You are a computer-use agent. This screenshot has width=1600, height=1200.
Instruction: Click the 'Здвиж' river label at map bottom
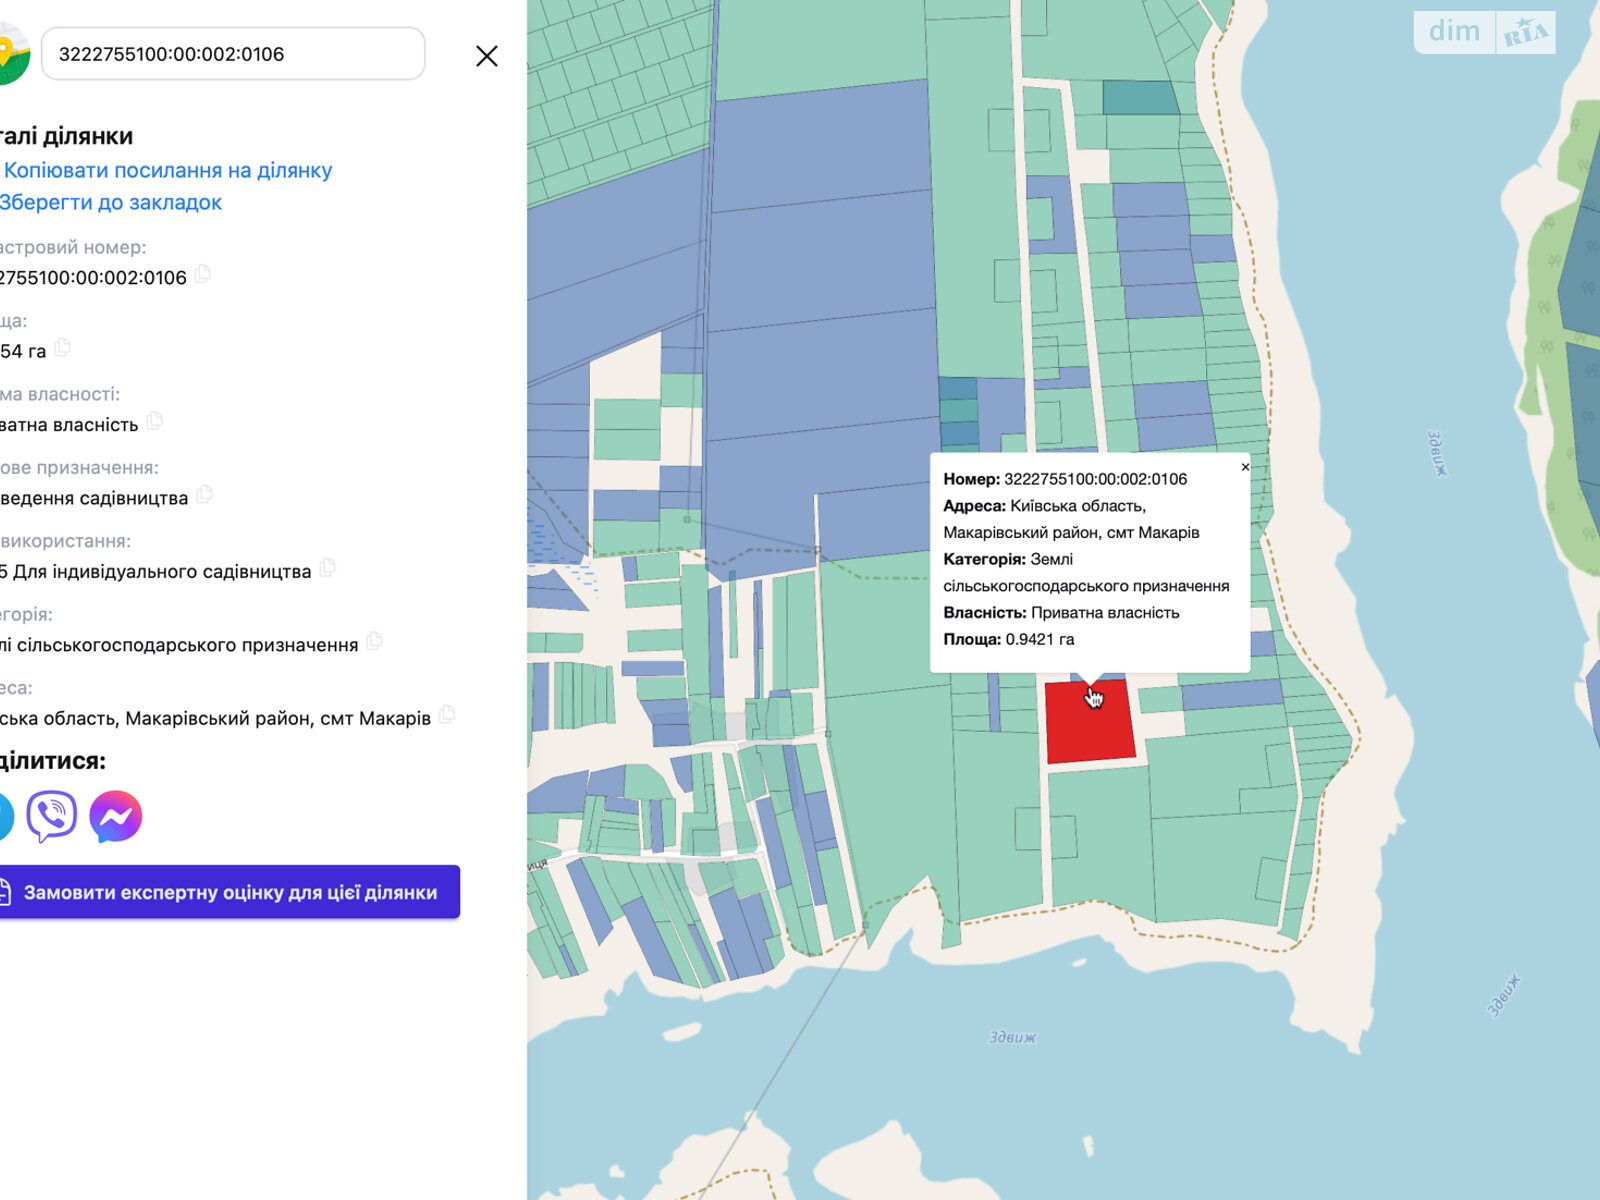[x=1012, y=1037]
